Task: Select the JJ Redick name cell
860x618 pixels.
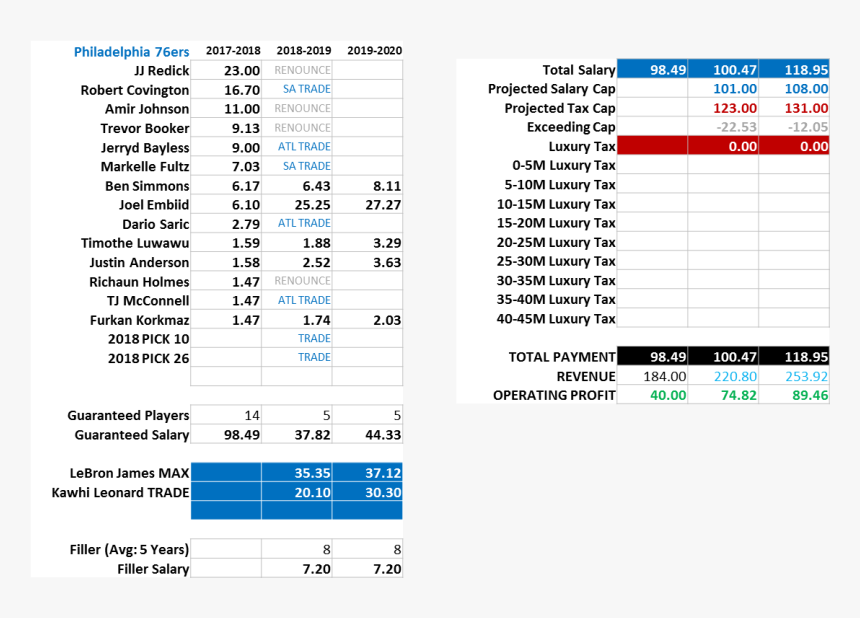Action: tap(162, 71)
